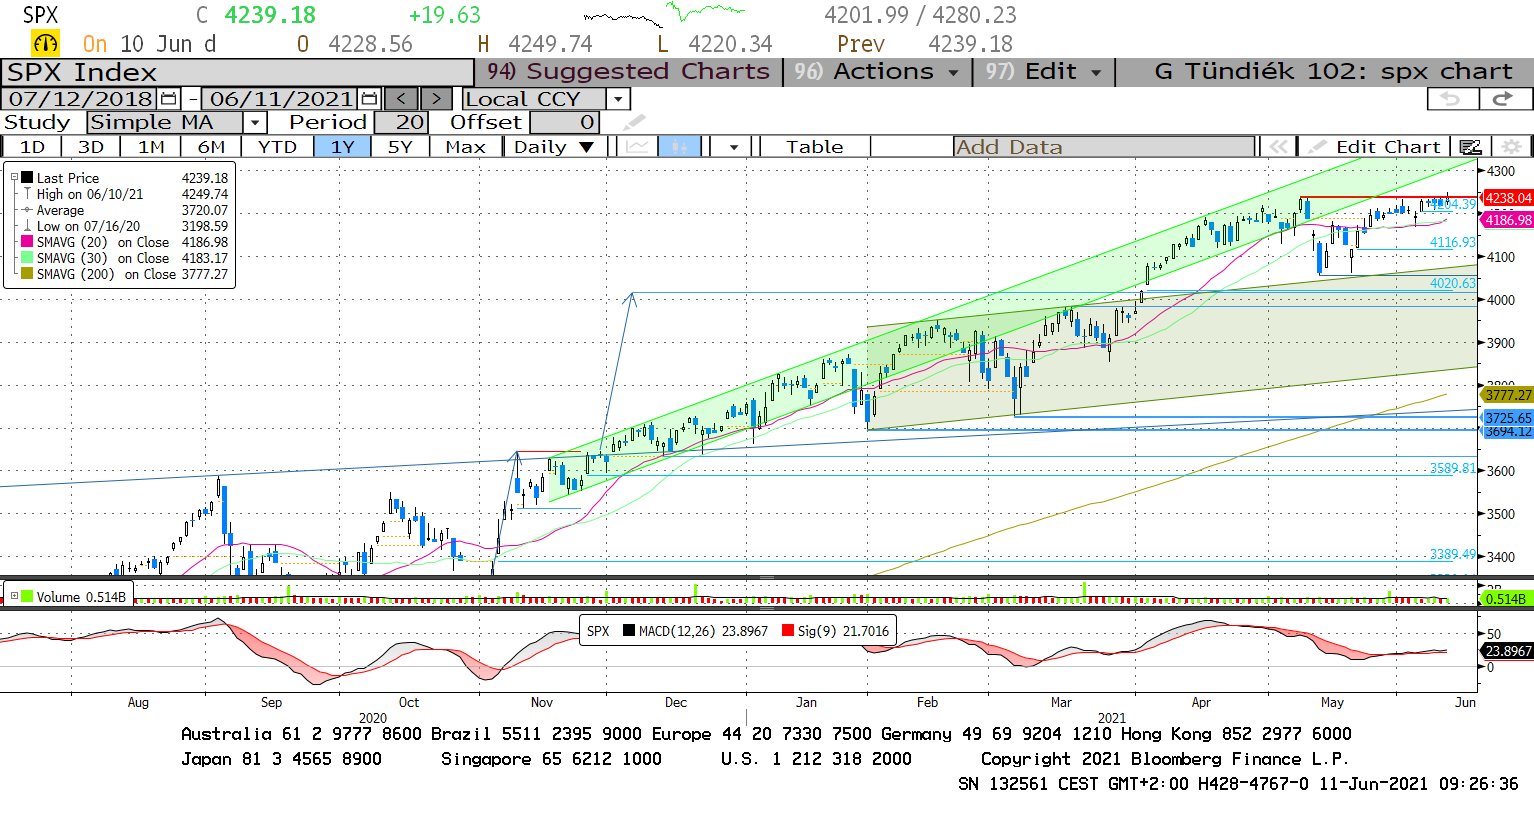
Task: Select the candlestick chart type icon
Action: coord(680,147)
